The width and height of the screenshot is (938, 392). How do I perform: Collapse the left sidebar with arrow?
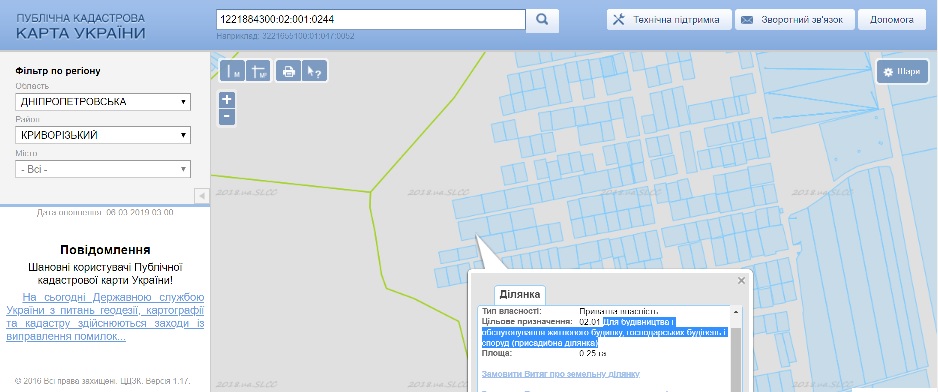(202, 196)
